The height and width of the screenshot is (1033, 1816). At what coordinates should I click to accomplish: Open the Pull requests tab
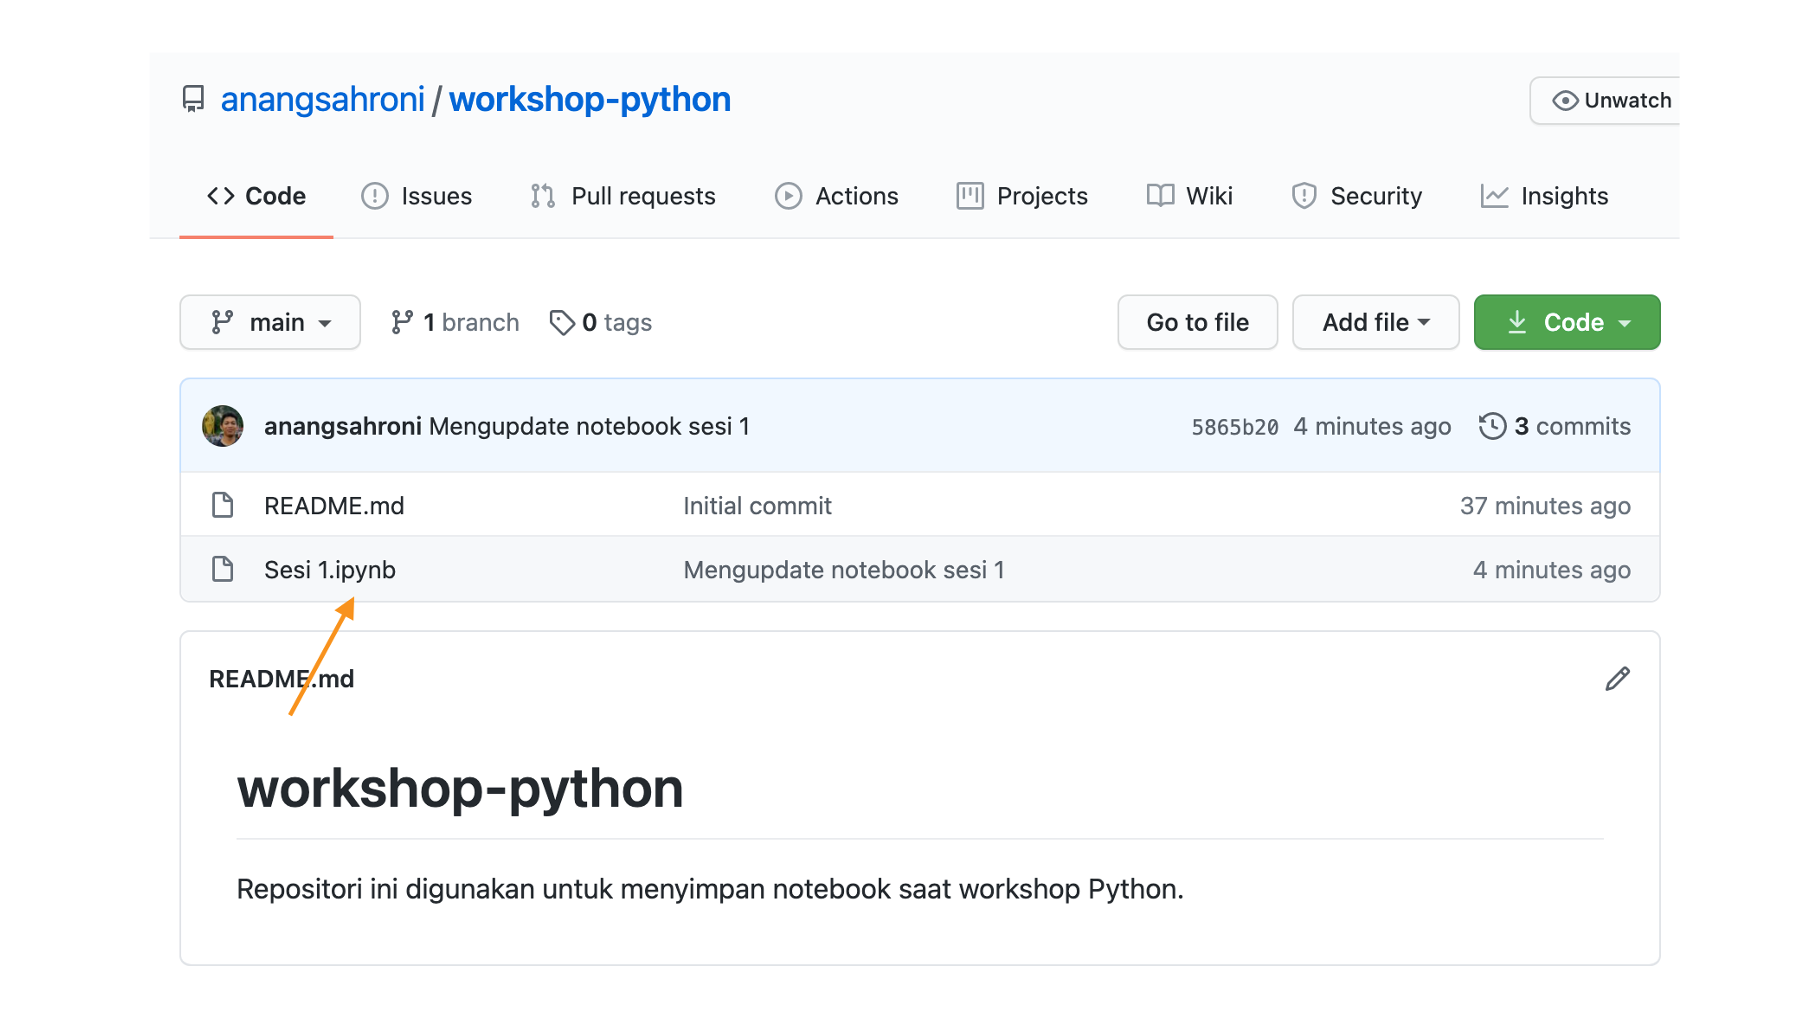(622, 196)
